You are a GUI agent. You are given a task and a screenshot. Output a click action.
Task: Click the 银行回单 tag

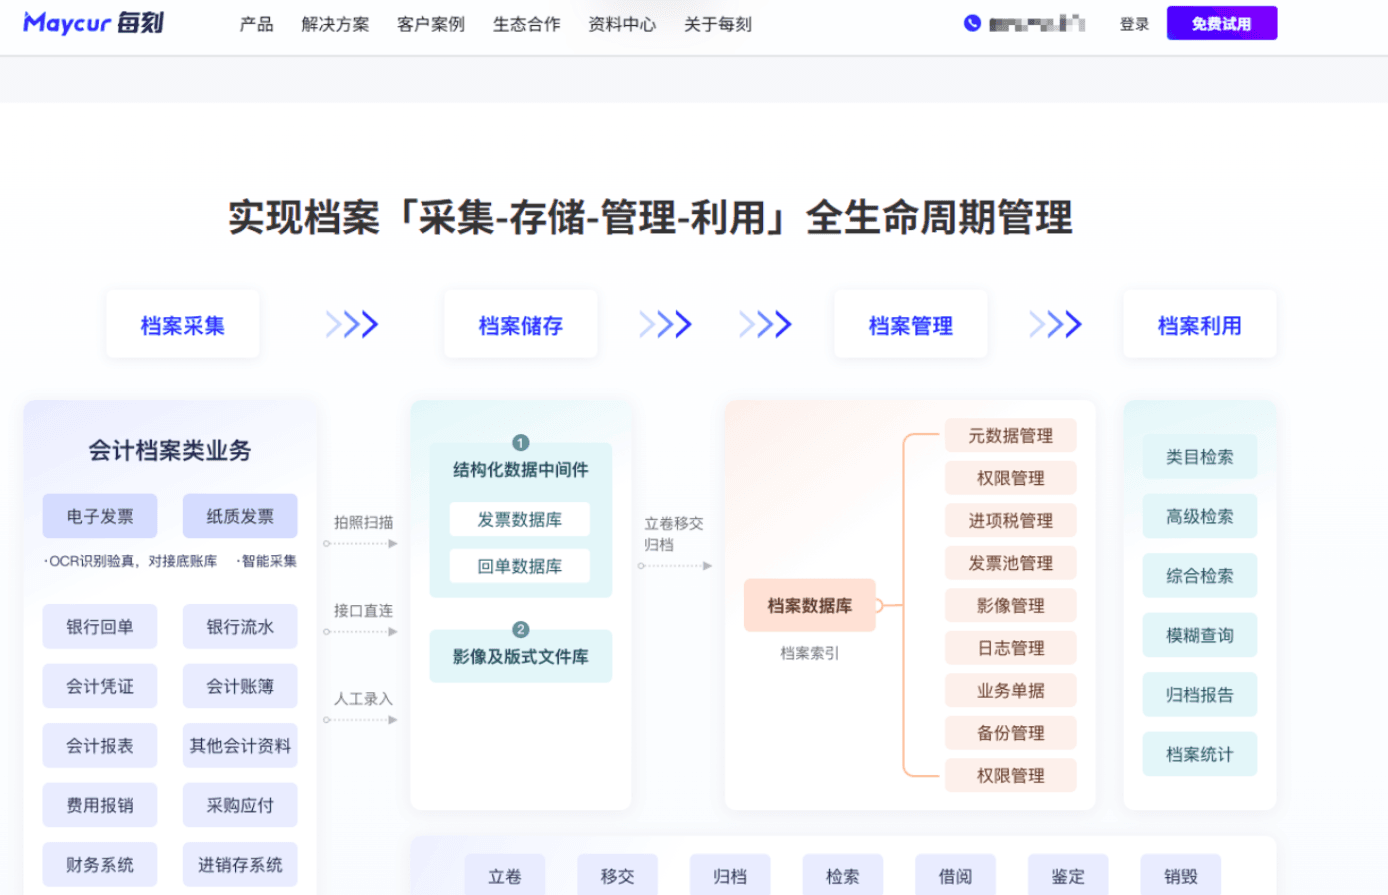(100, 627)
